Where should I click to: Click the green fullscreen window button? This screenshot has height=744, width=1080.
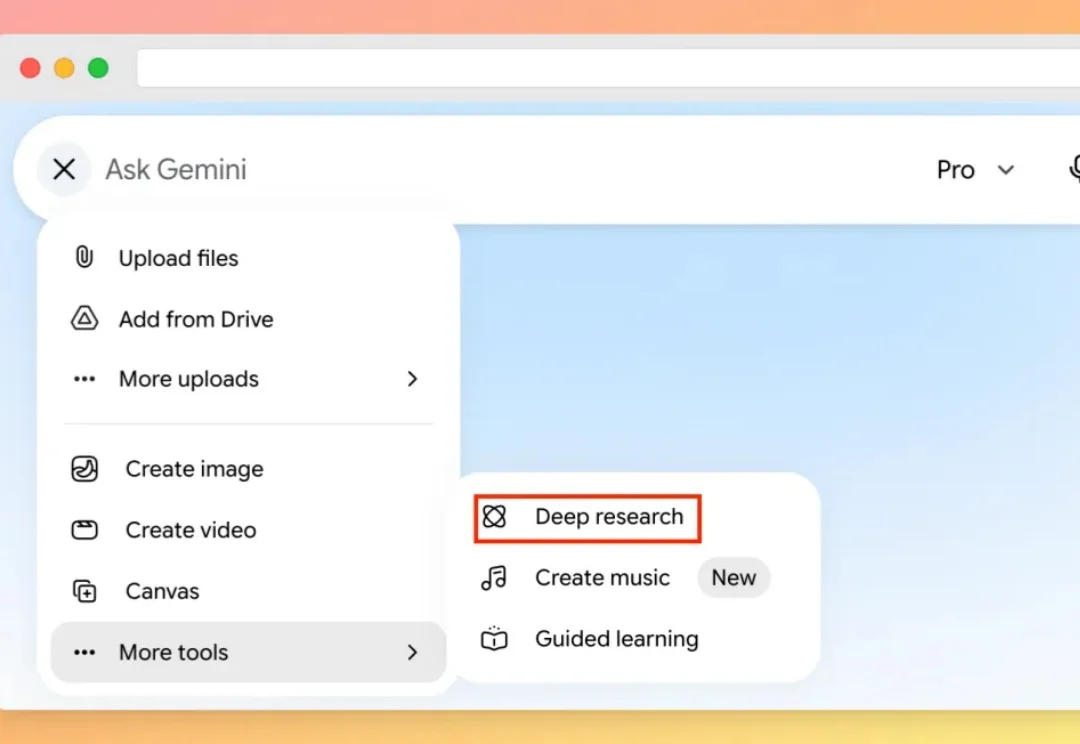tap(98, 68)
